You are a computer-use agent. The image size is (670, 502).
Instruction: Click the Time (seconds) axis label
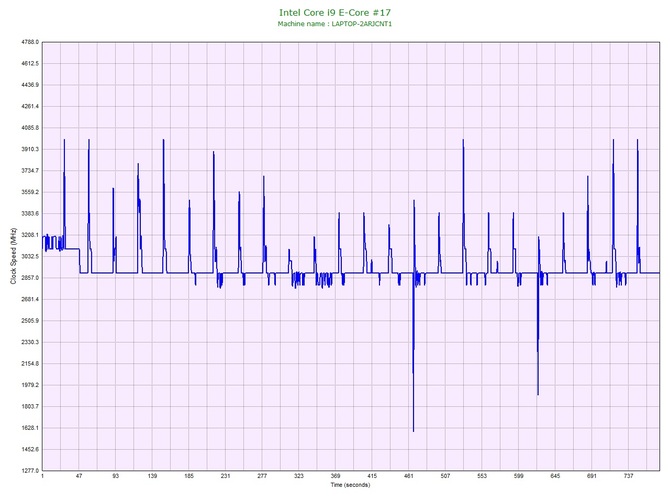point(350,485)
